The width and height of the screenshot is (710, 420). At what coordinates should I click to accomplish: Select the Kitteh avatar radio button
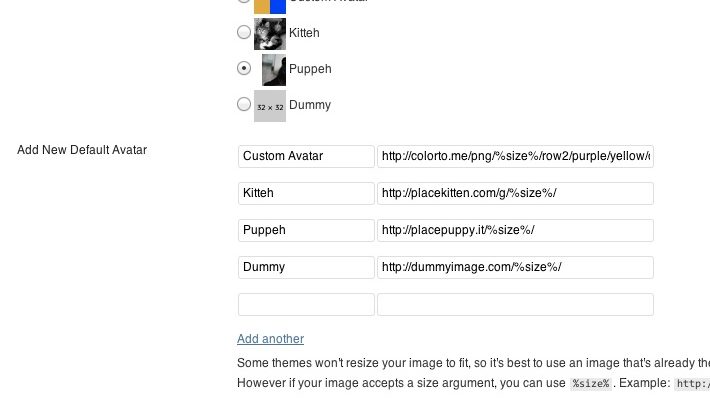(244, 33)
